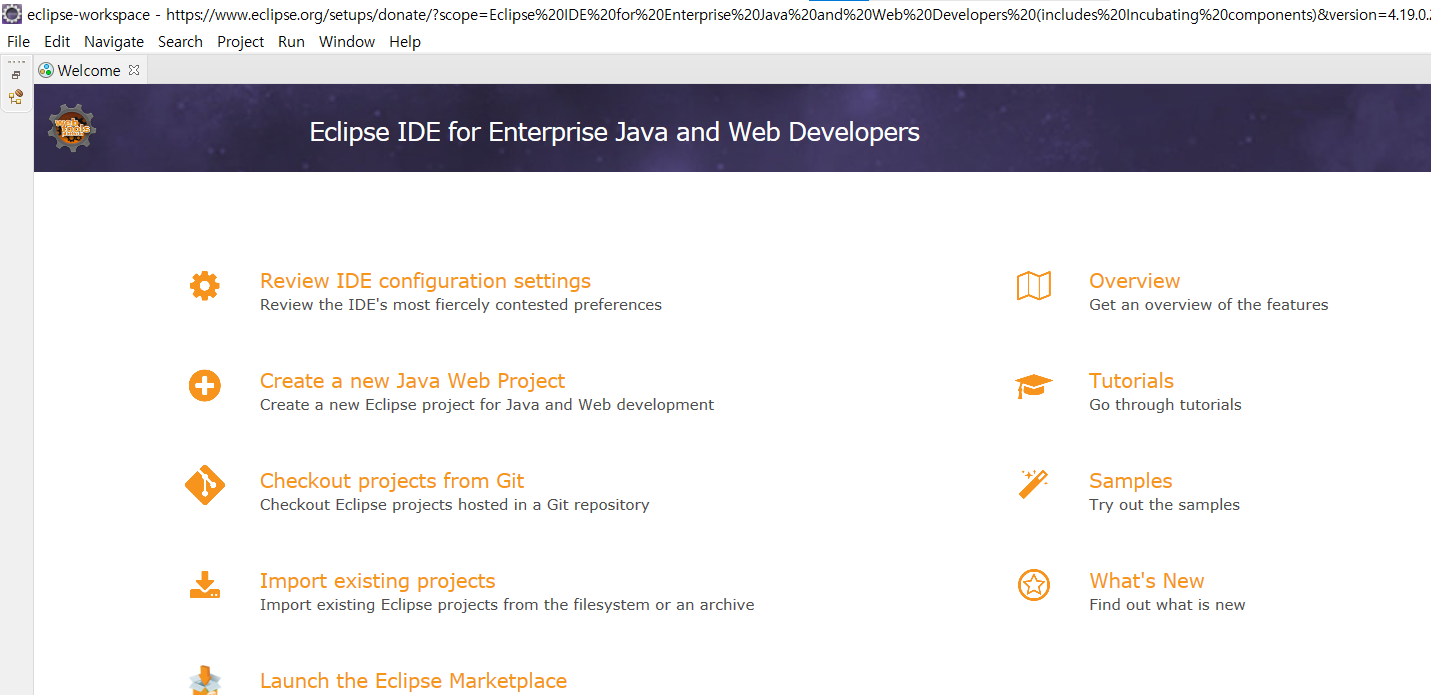Click the download icon for Import existing projects
1431x695 pixels.
(x=204, y=585)
